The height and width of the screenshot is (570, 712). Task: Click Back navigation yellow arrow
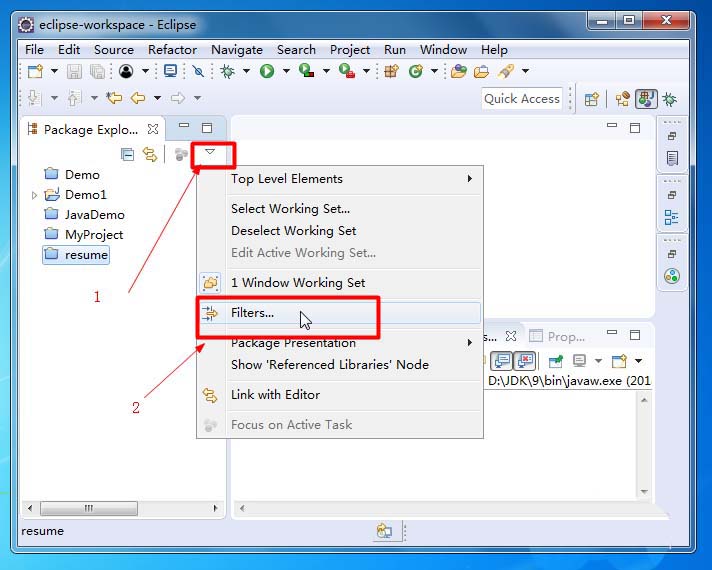(x=138, y=98)
